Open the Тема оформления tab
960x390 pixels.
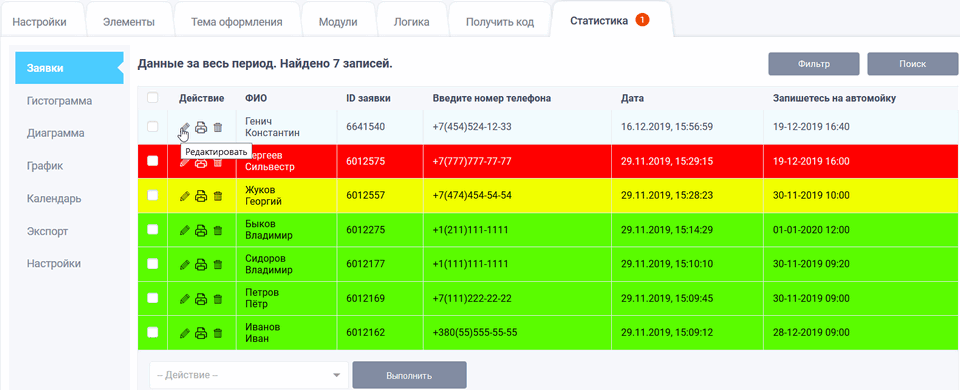pos(236,22)
